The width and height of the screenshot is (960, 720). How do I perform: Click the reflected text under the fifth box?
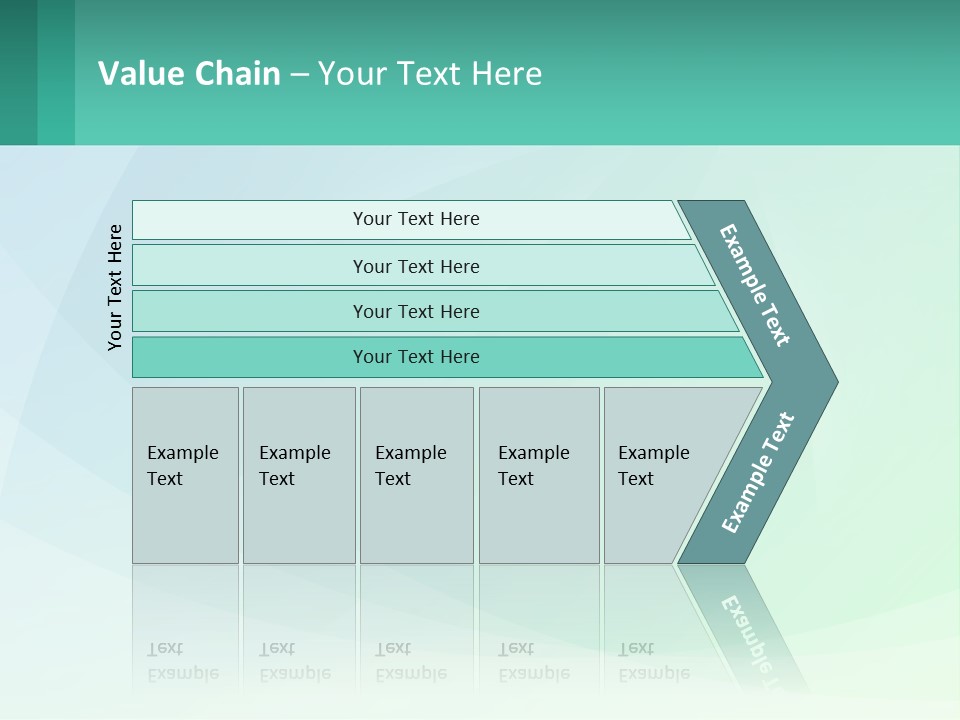pyautogui.click(x=653, y=661)
